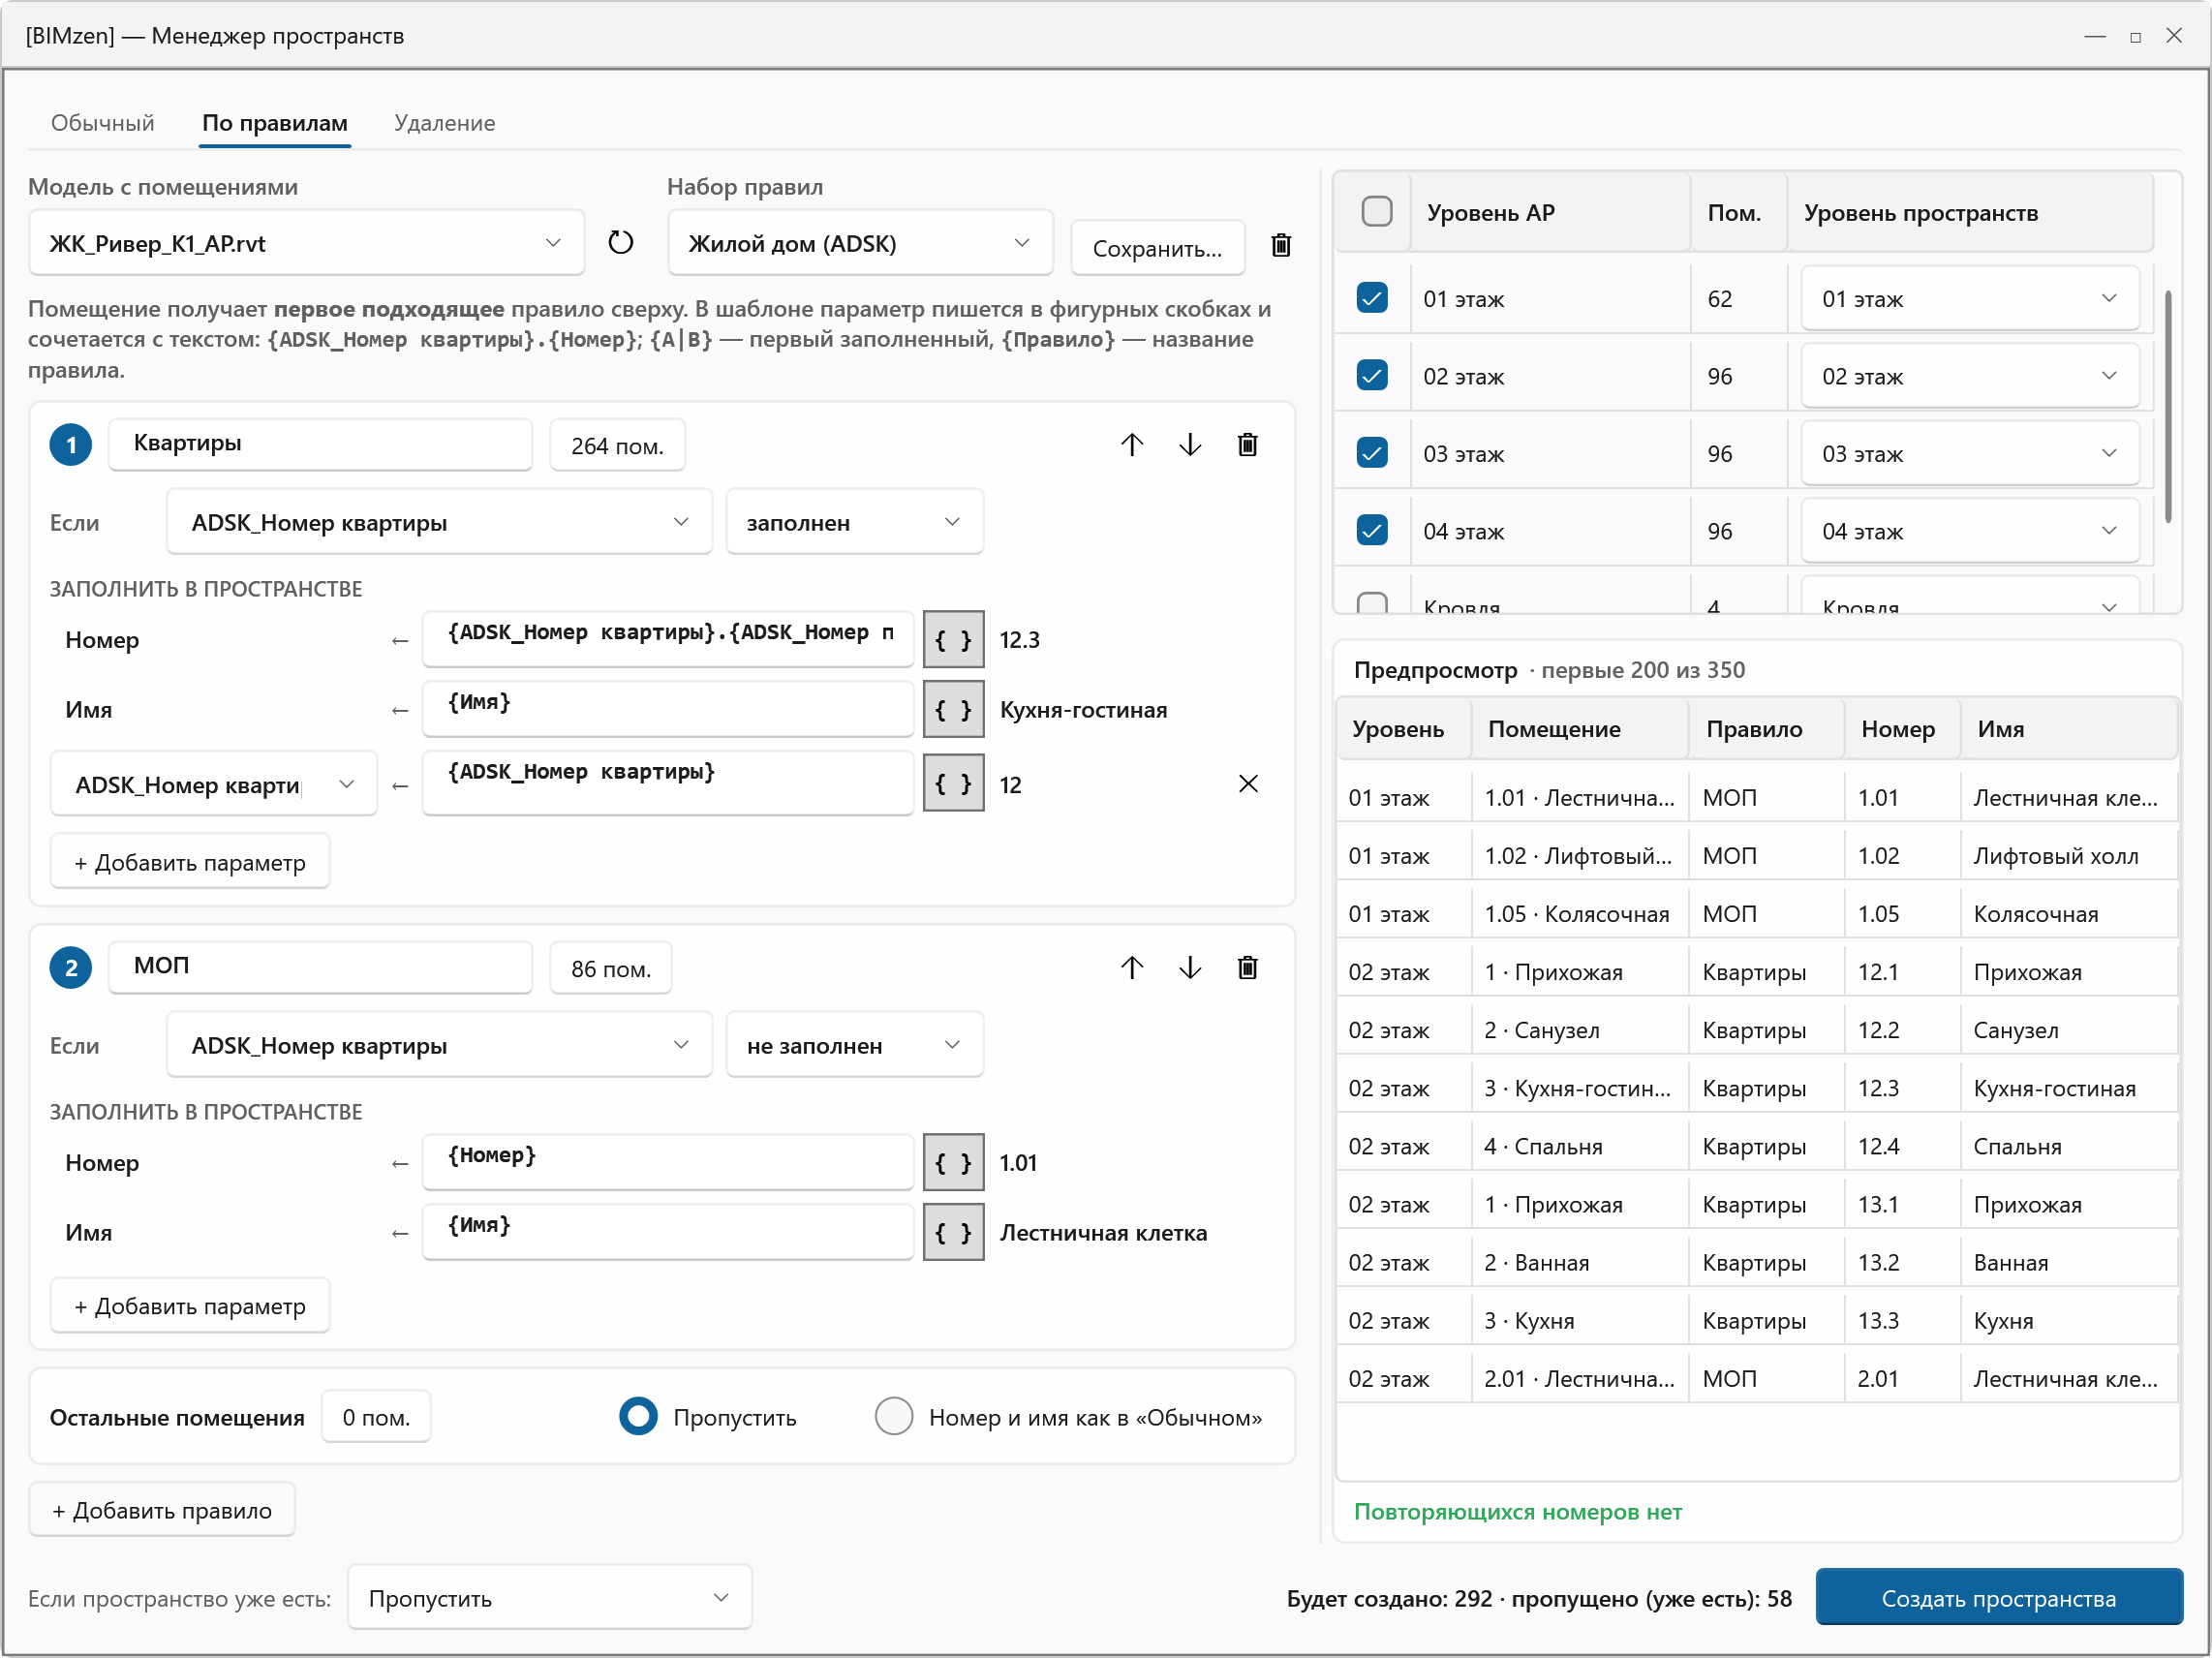The width and height of the screenshot is (2212, 1658).
Task: Delete the selected rule set with trash icon
Action: [1281, 245]
